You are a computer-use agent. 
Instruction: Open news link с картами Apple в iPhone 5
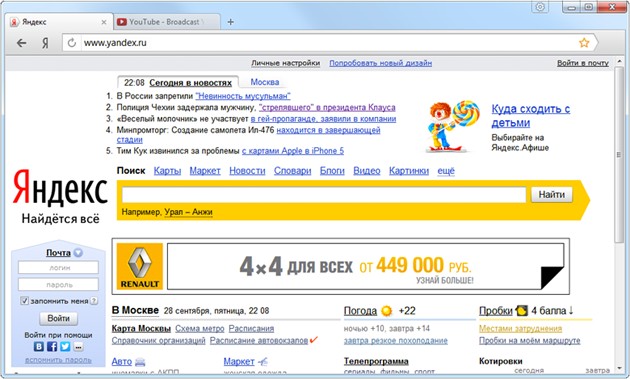(292, 151)
